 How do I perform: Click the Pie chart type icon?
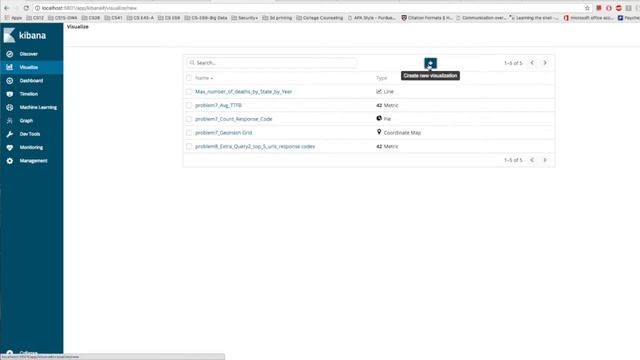click(x=379, y=118)
